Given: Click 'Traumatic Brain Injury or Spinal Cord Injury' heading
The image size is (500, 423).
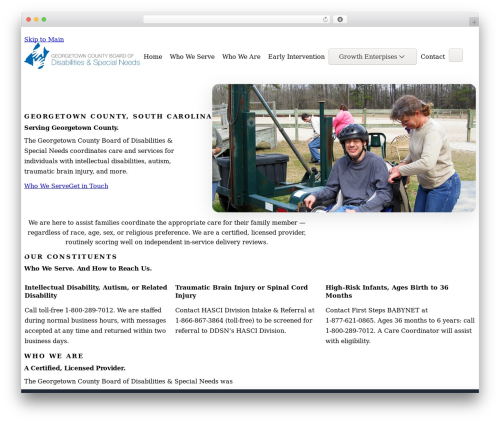Looking at the screenshot, I should [241, 291].
